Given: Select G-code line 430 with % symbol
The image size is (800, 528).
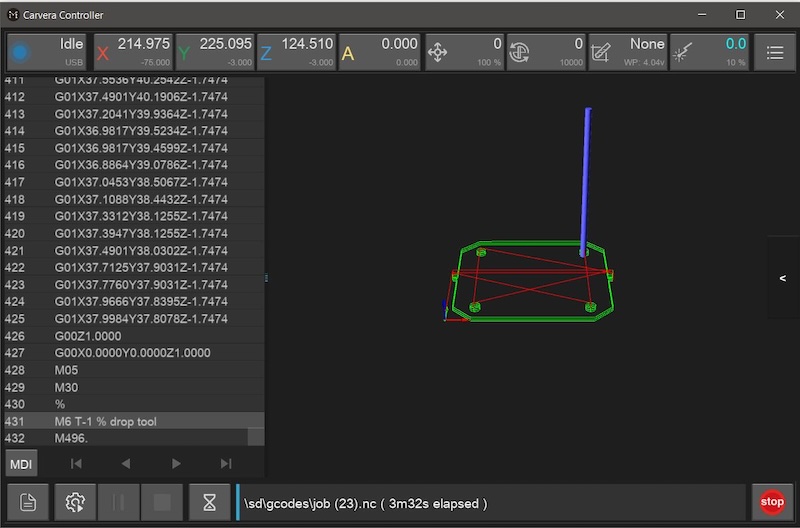Looking at the screenshot, I should tap(134, 404).
